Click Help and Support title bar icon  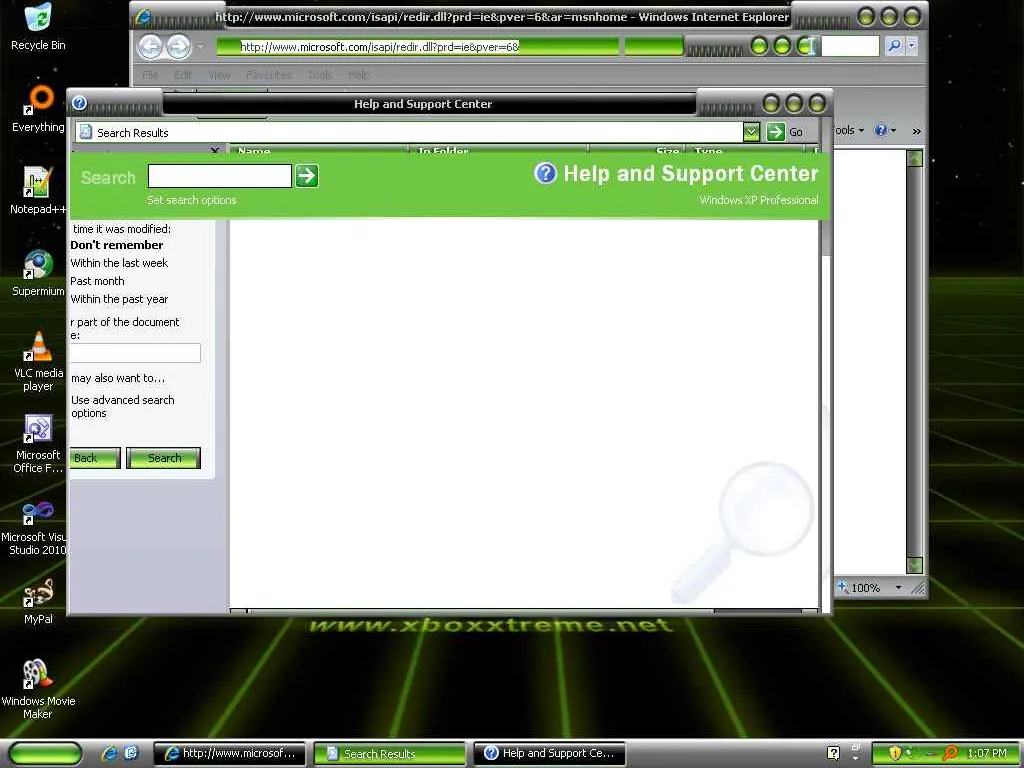click(80, 103)
